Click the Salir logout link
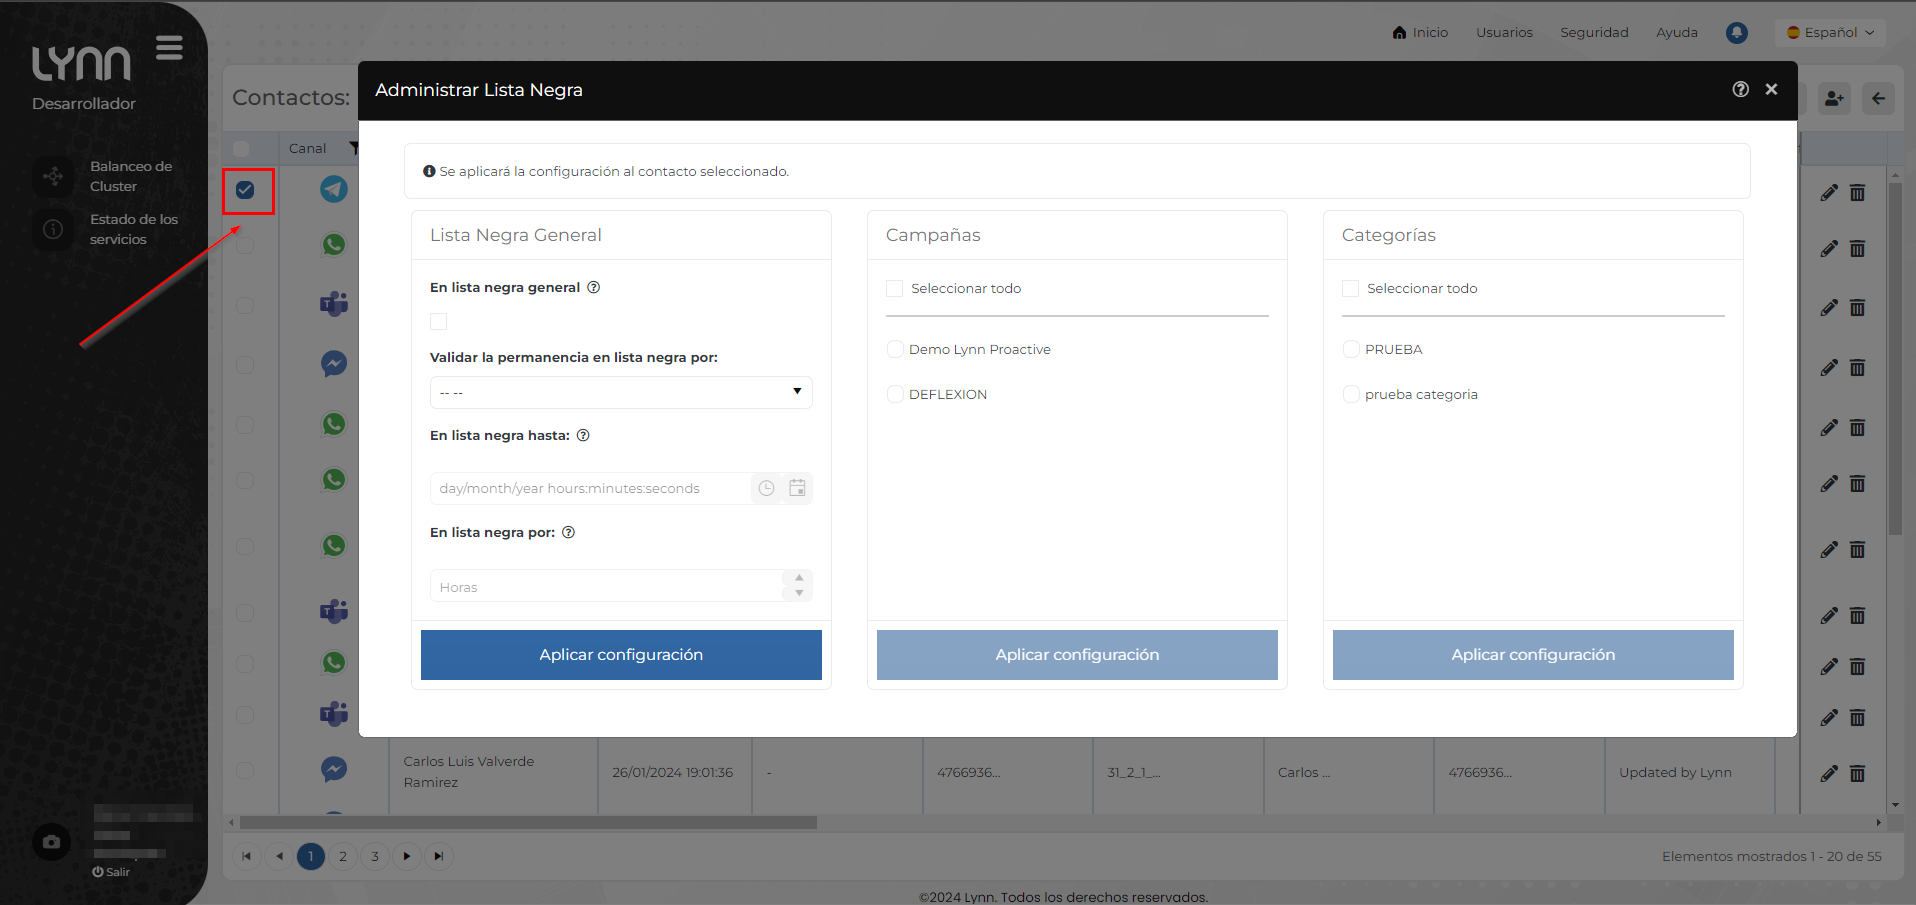Screen dimensions: 1916x905 point(111,872)
